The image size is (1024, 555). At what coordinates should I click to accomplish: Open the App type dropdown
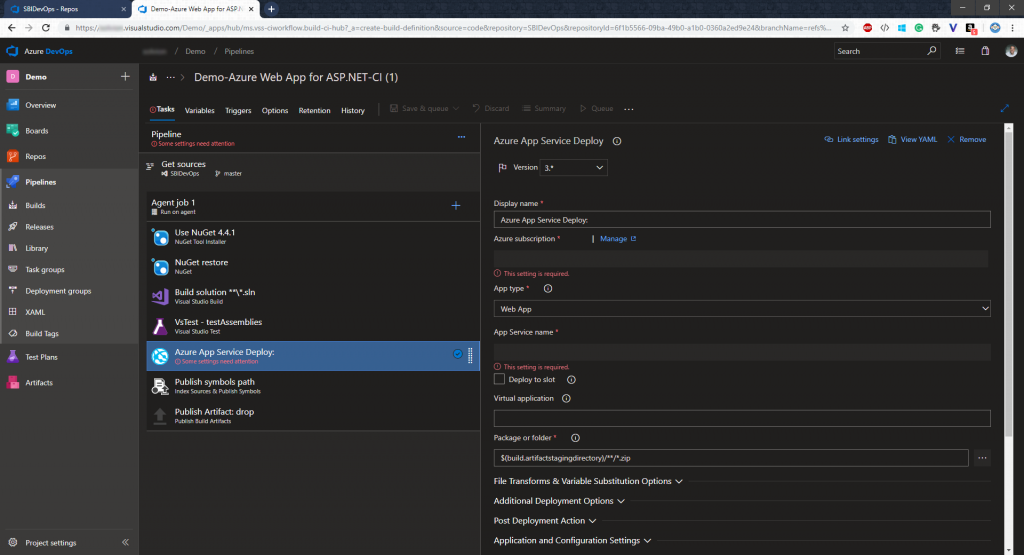coord(742,309)
